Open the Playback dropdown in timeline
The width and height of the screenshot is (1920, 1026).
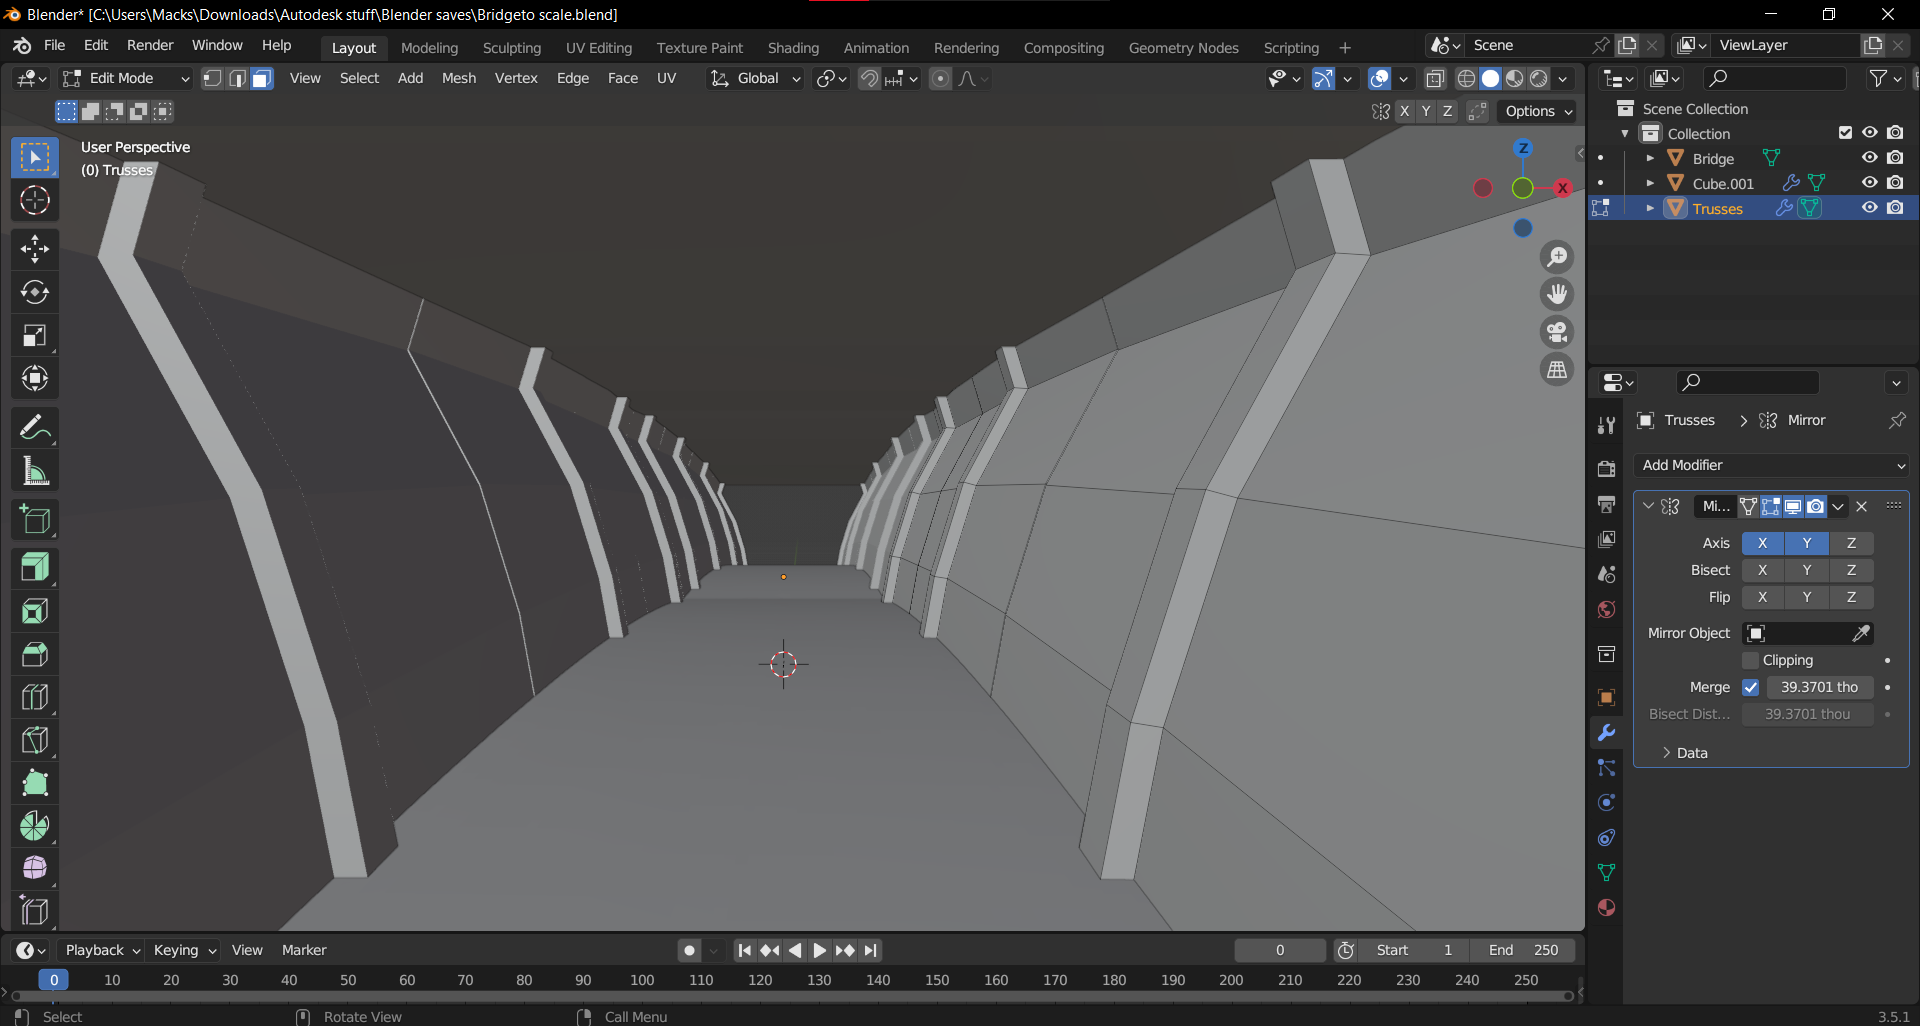pyautogui.click(x=100, y=950)
